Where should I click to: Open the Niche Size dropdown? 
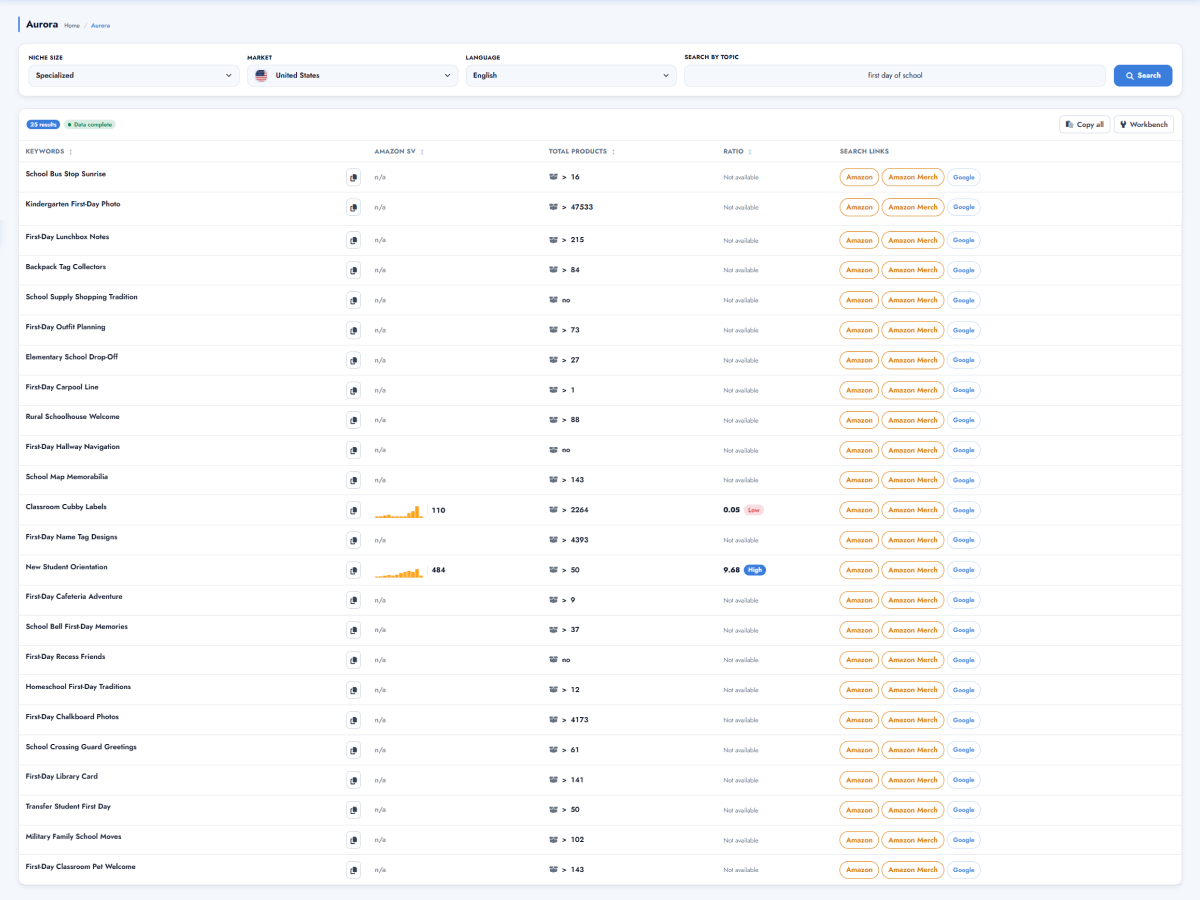(134, 75)
